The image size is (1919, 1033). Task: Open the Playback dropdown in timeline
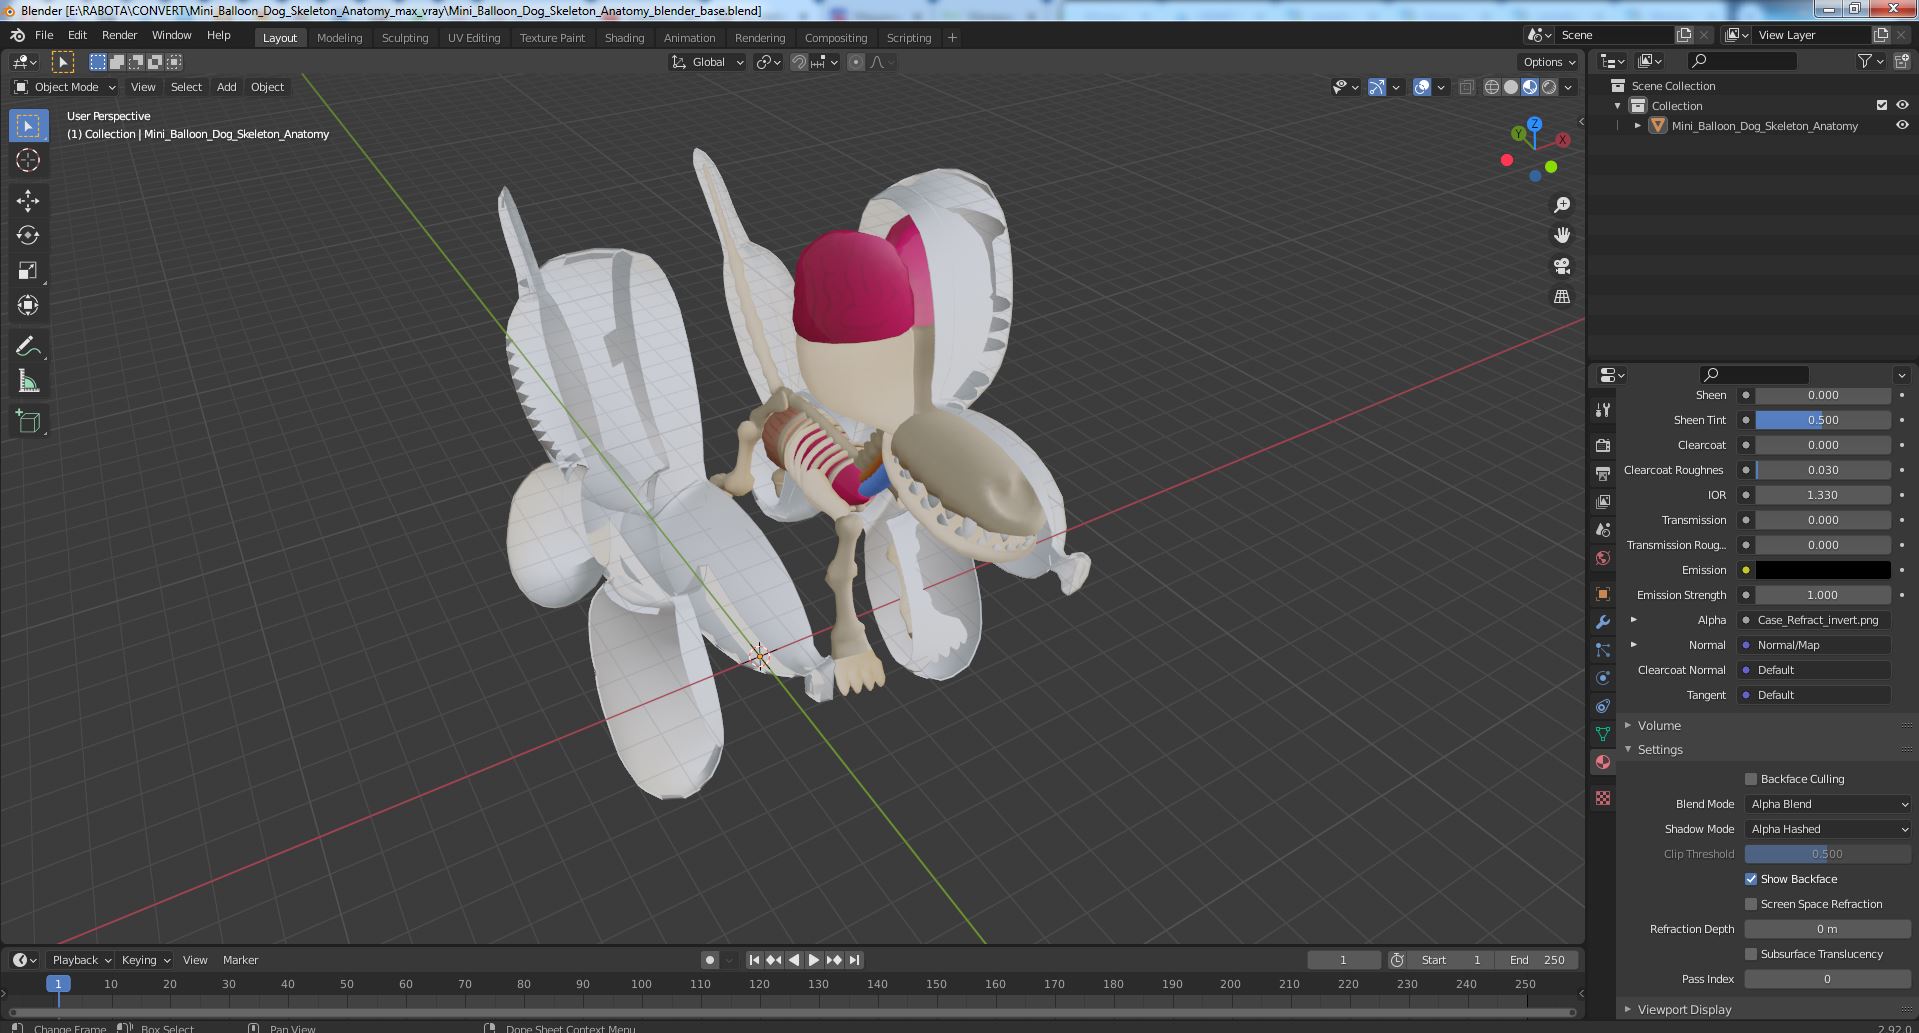pos(81,960)
